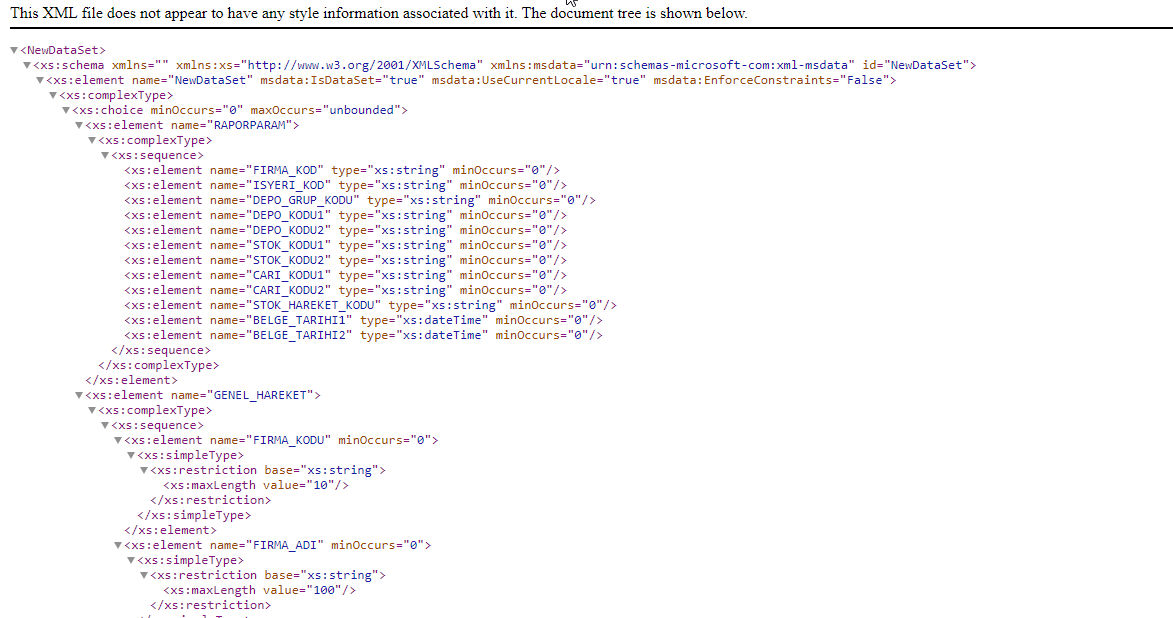1173x618 pixels.
Task: Collapse the GENEL_HAREKET element node
Action: (x=78, y=395)
